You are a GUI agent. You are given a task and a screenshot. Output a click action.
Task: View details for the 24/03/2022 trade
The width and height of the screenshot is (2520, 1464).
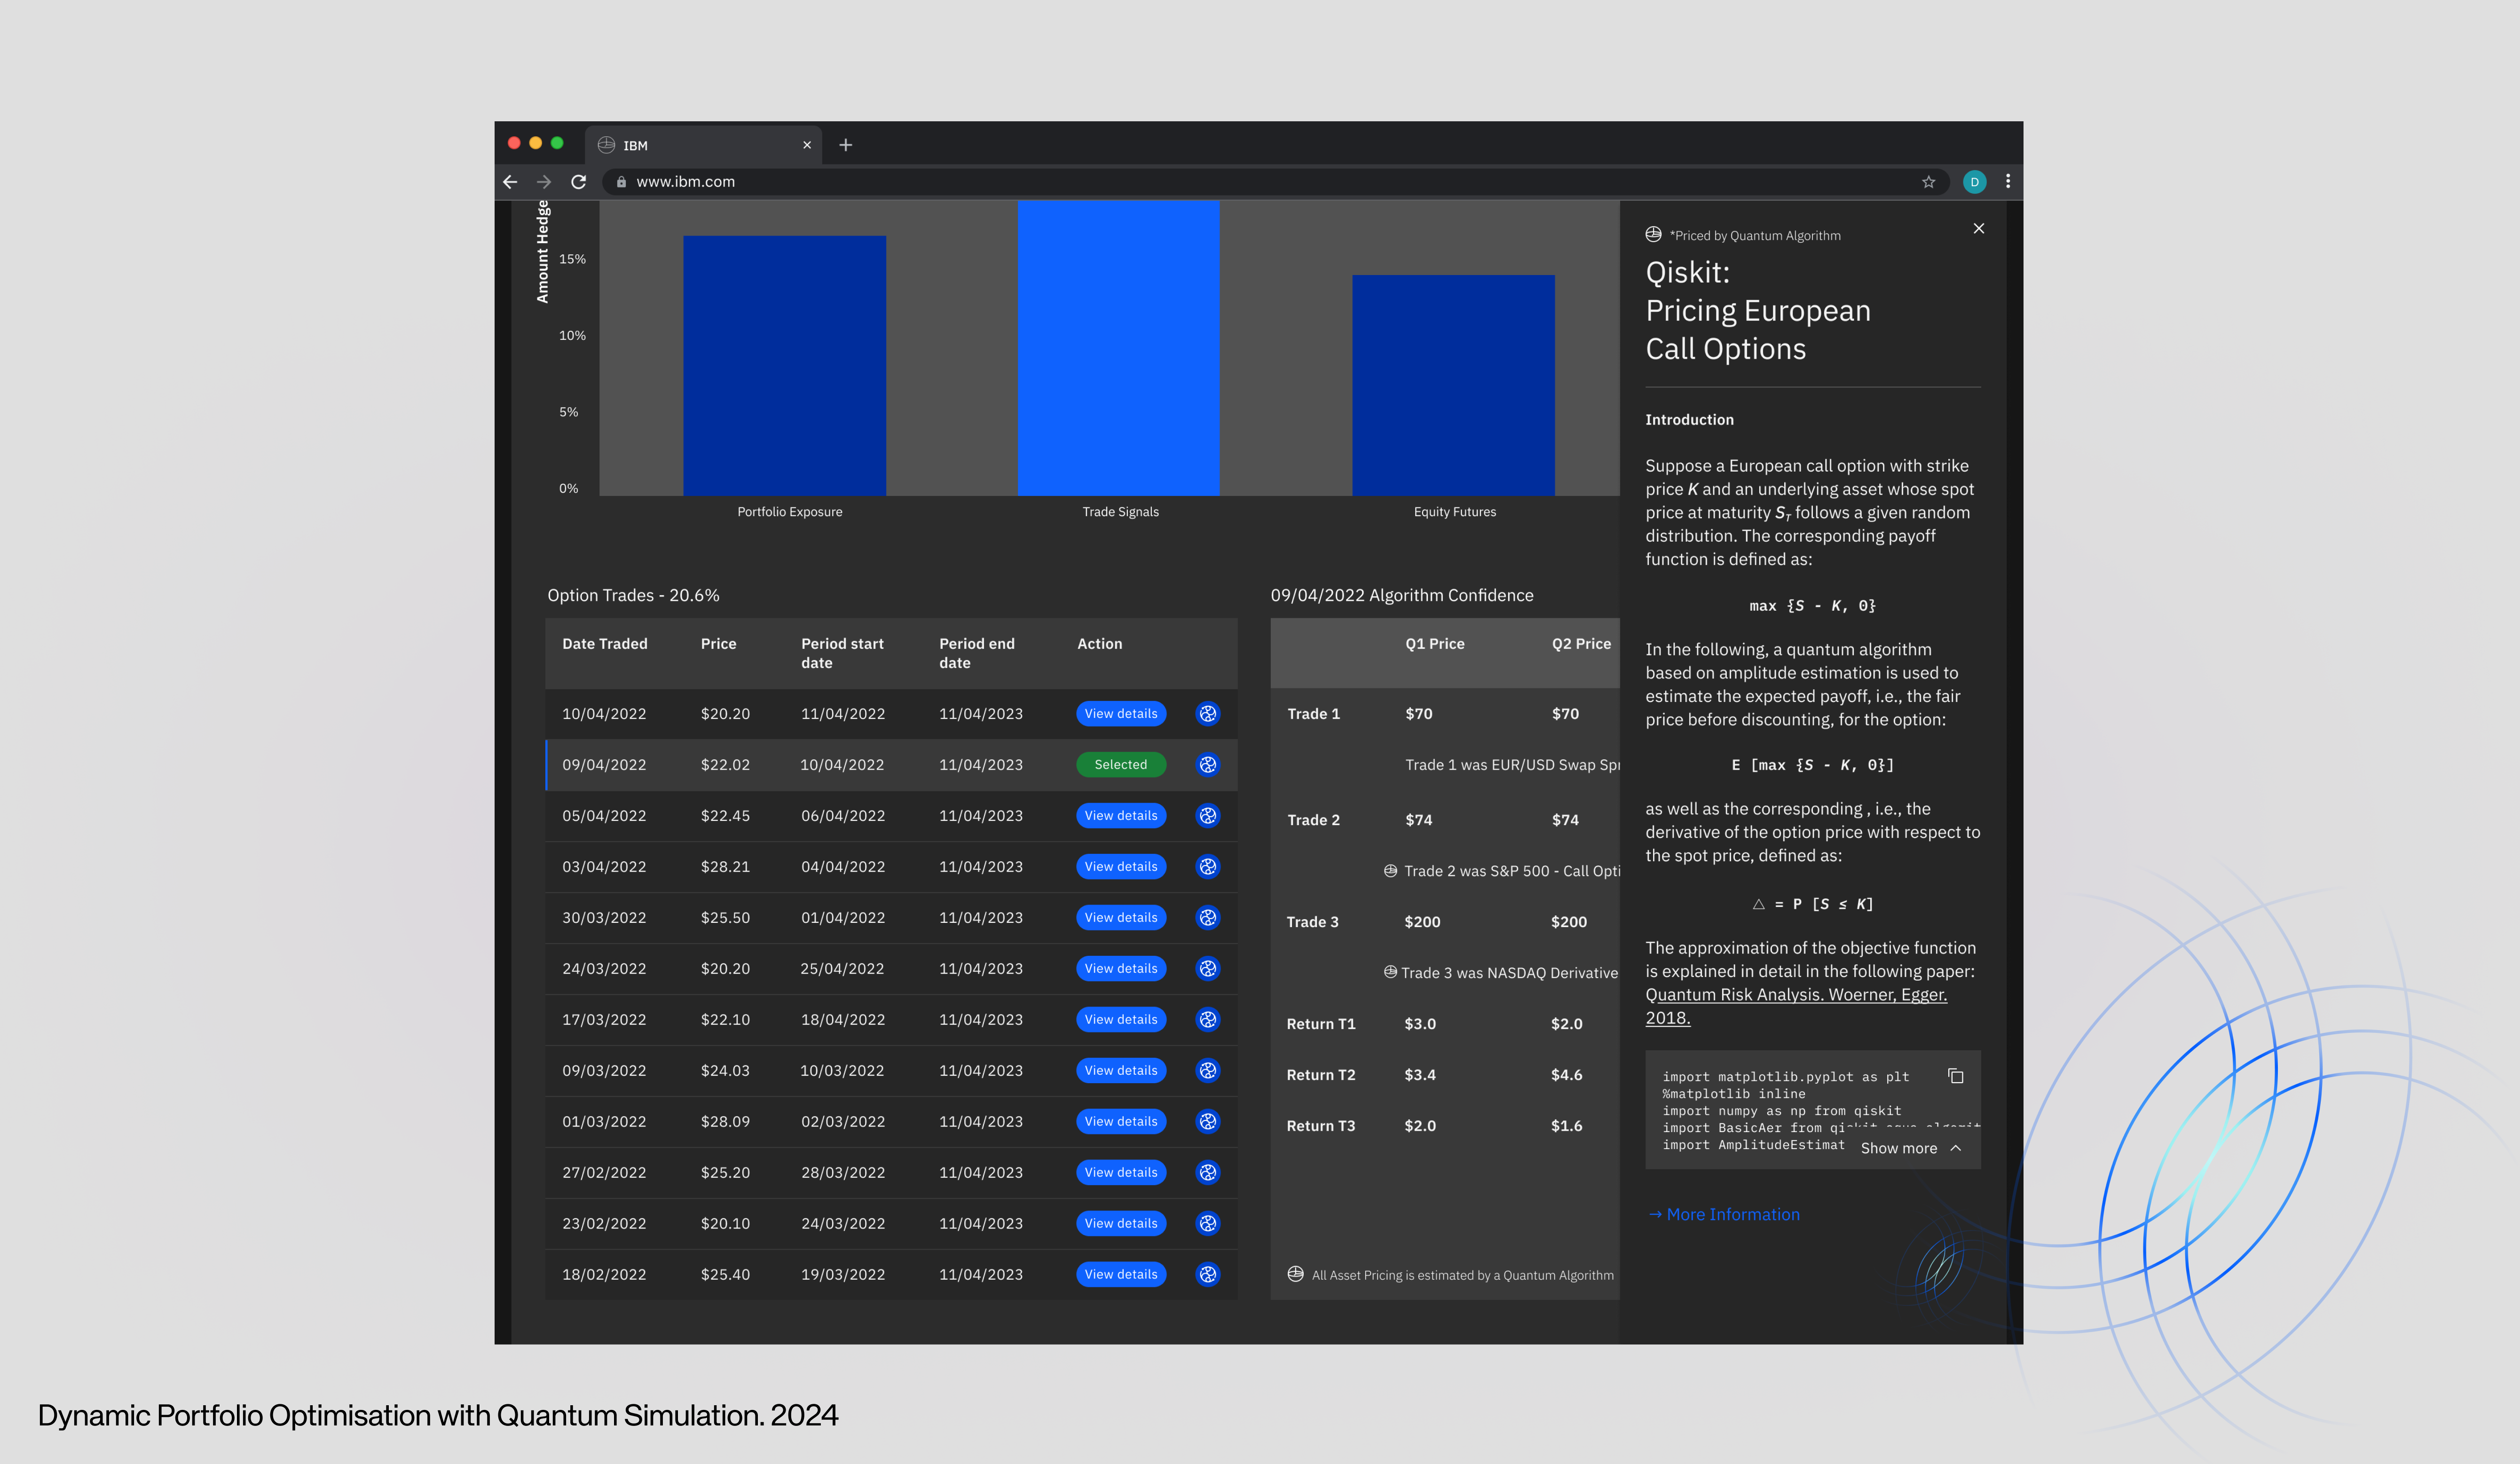pos(1120,969)
